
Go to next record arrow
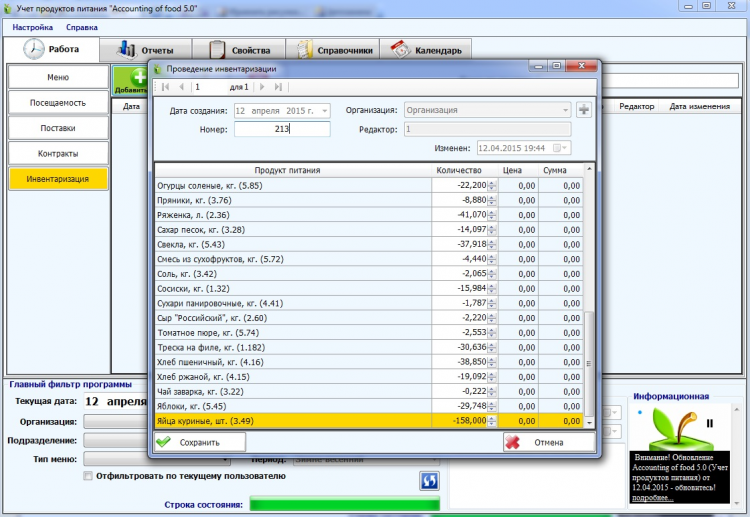click(262, 87)
